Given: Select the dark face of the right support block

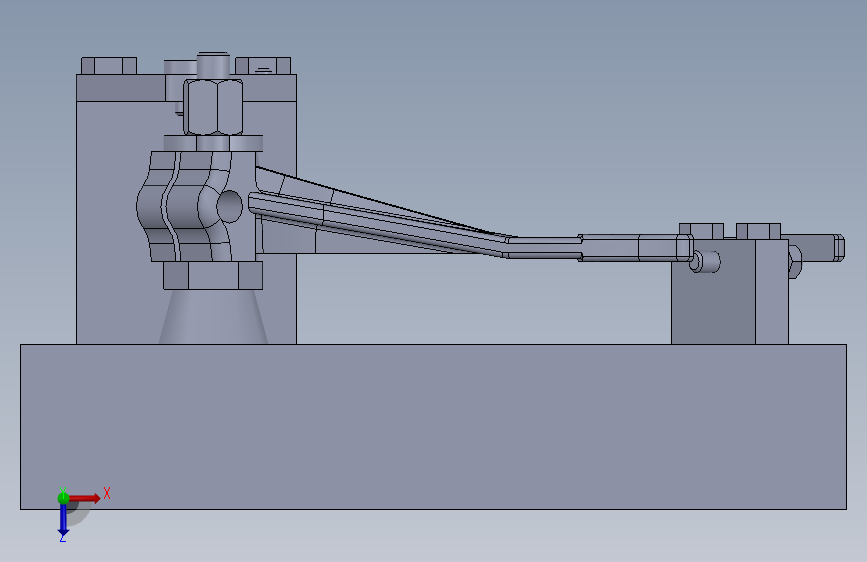Looking at the screenshot, I should (x=713, y=304).
